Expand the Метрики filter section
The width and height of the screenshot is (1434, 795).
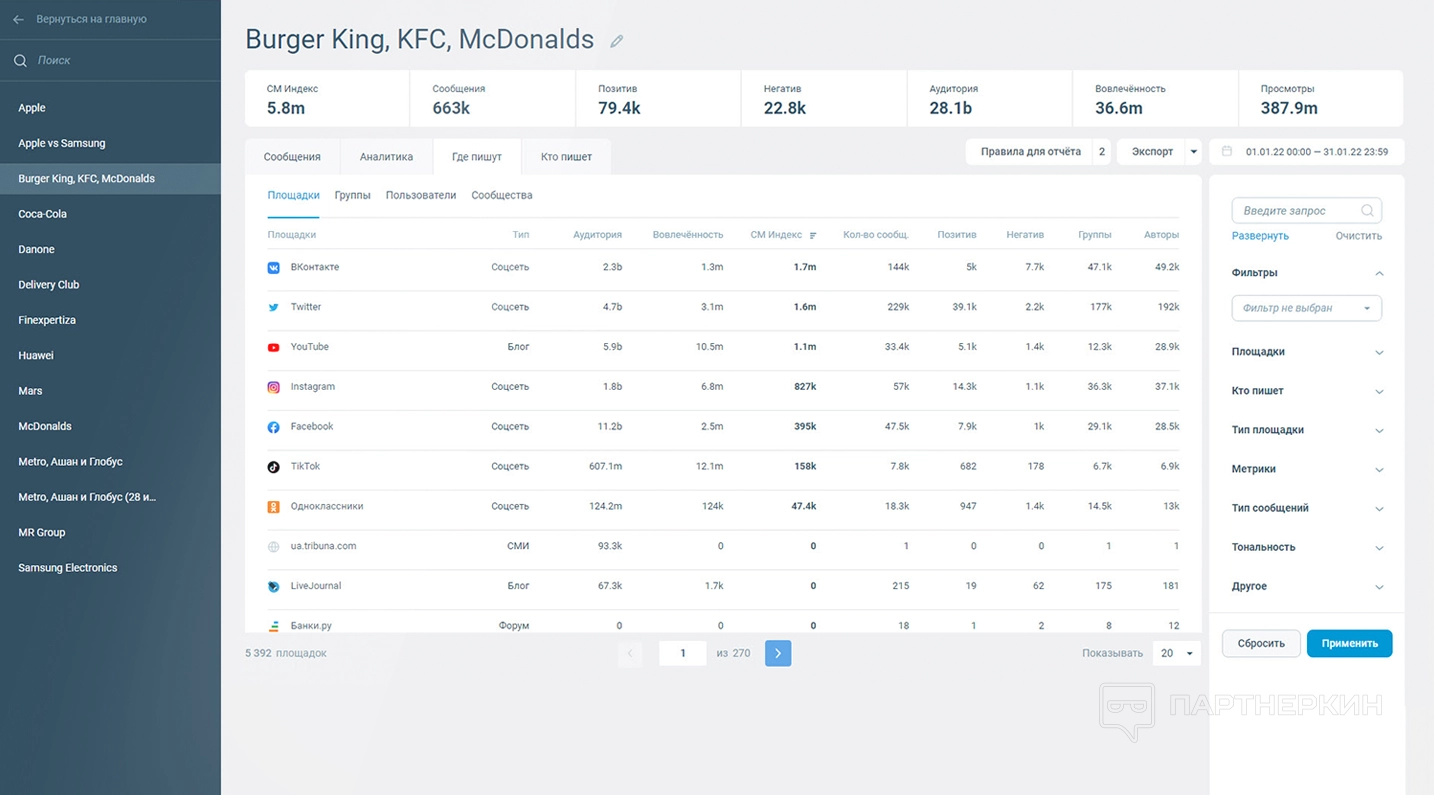click(x=1379, y=469)
